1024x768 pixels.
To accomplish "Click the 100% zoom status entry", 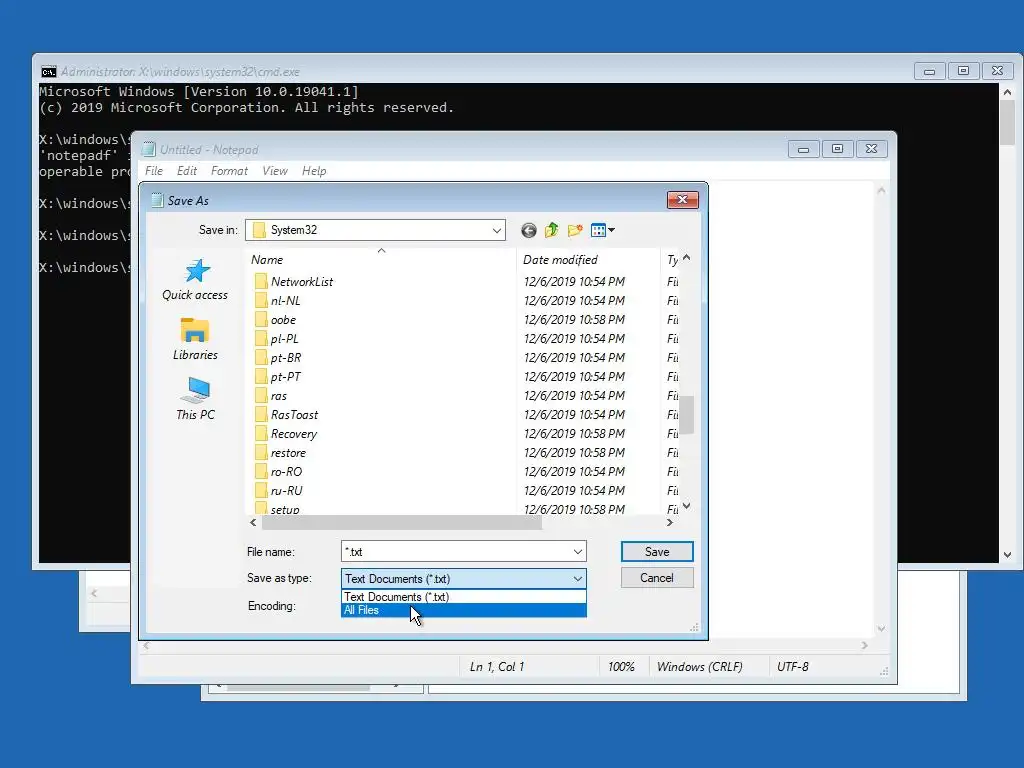I will [621, 667].
